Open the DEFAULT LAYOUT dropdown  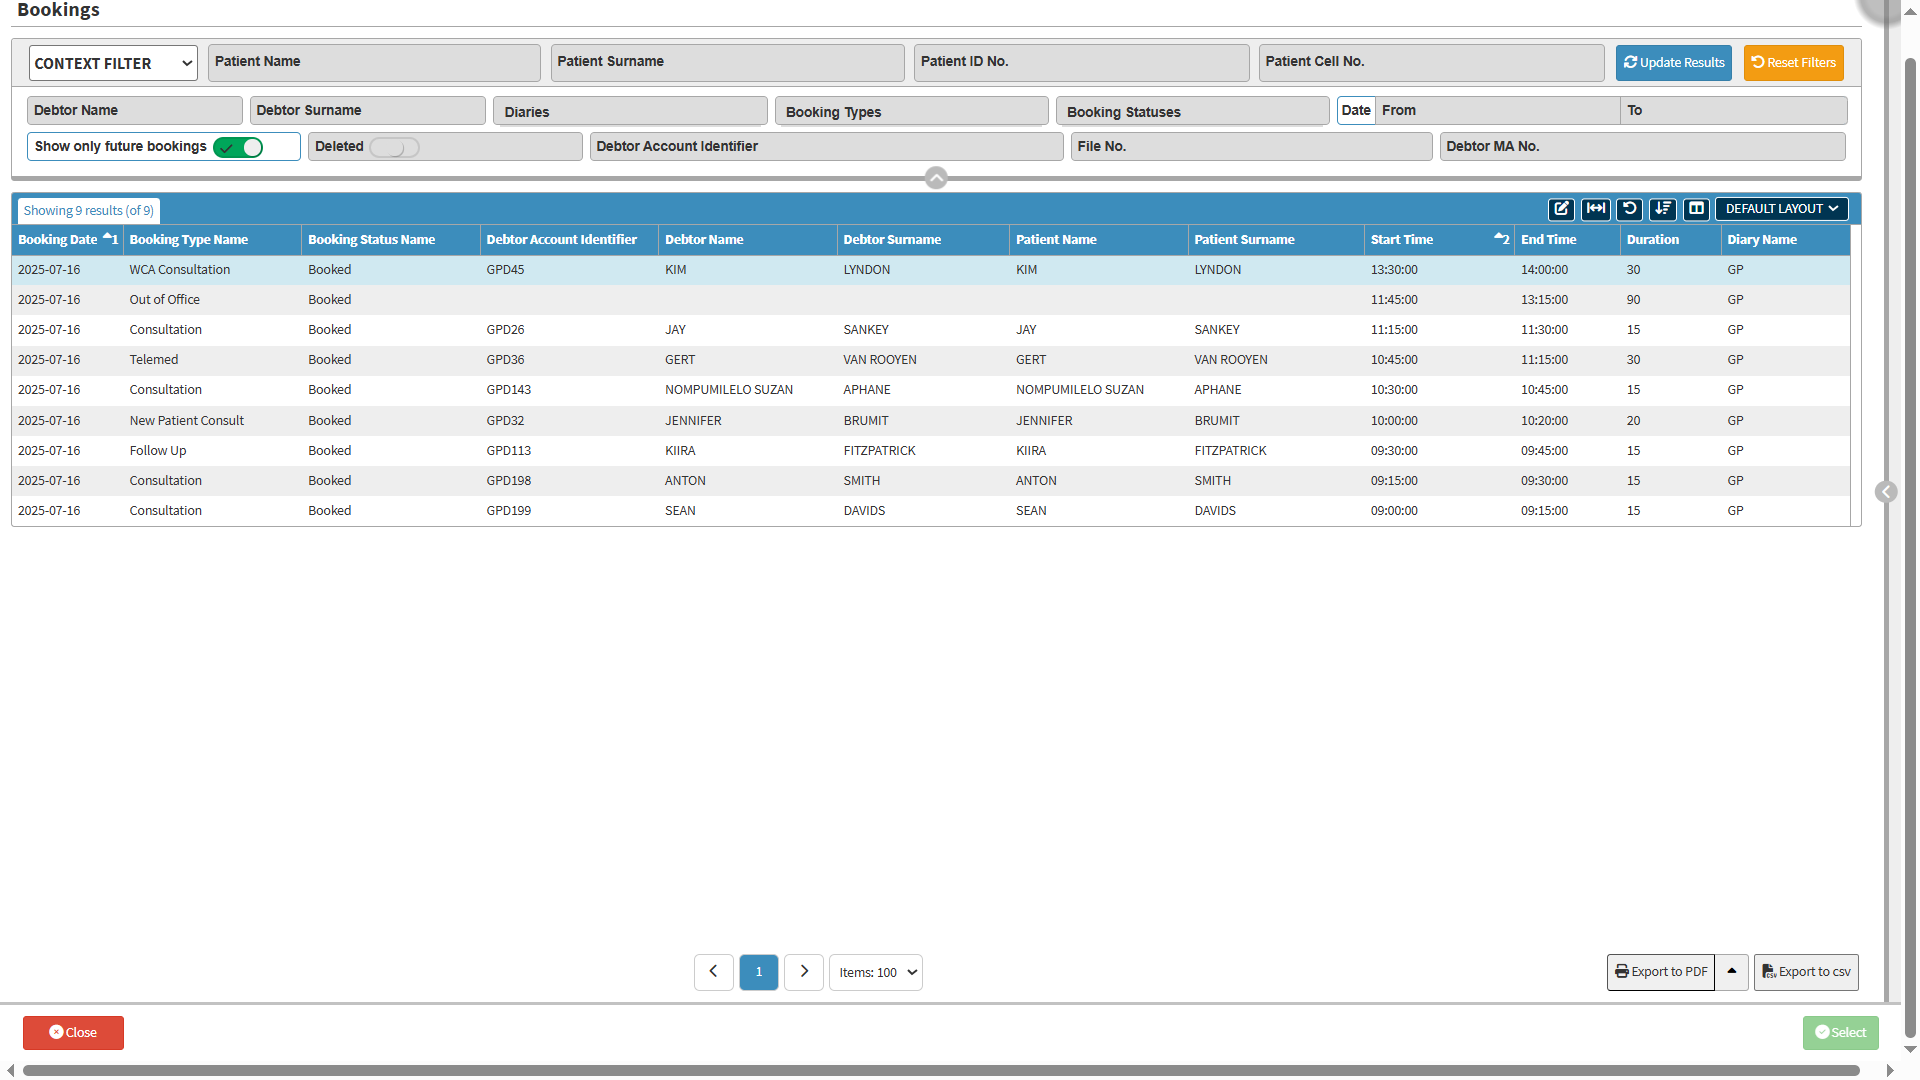(1781, 209)
